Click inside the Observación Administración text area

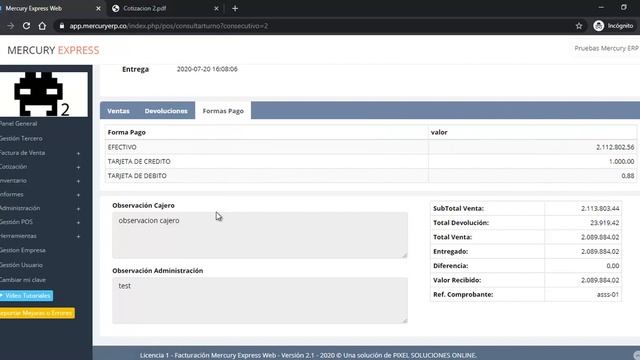tap(260, 300)
